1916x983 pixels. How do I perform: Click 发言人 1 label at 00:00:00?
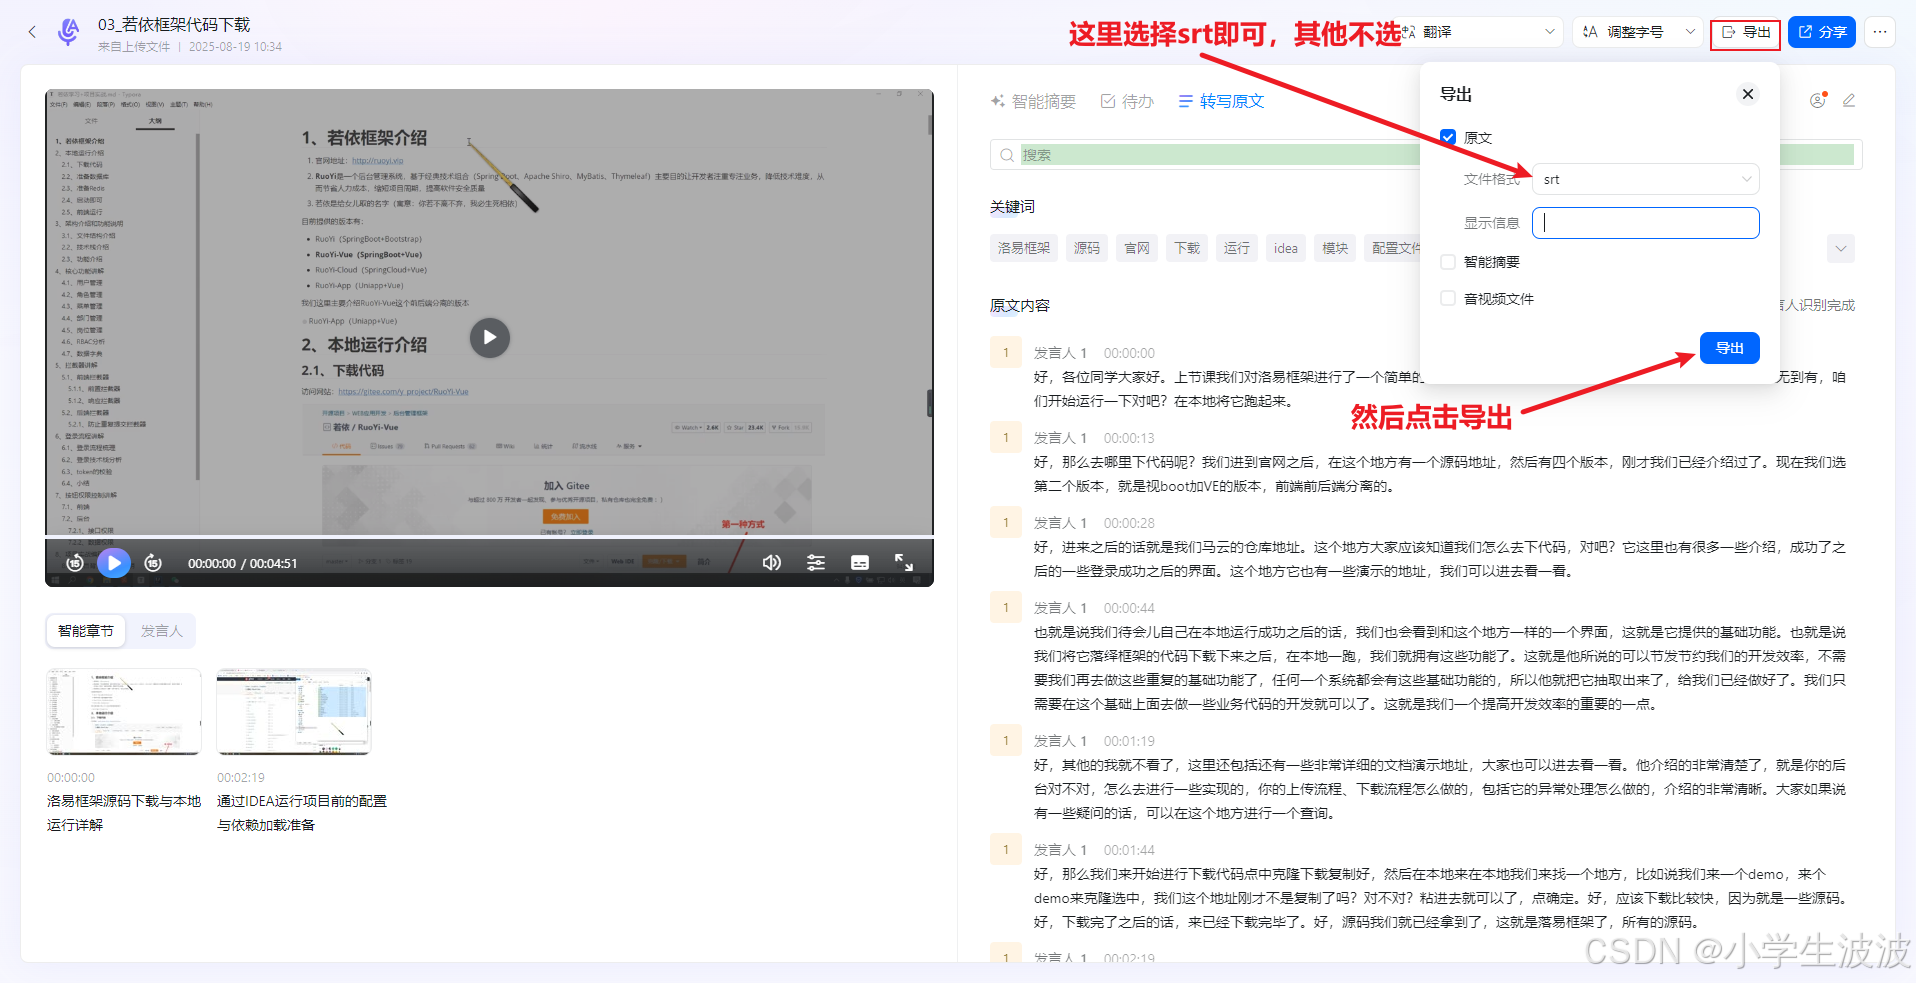[1060, 353]
